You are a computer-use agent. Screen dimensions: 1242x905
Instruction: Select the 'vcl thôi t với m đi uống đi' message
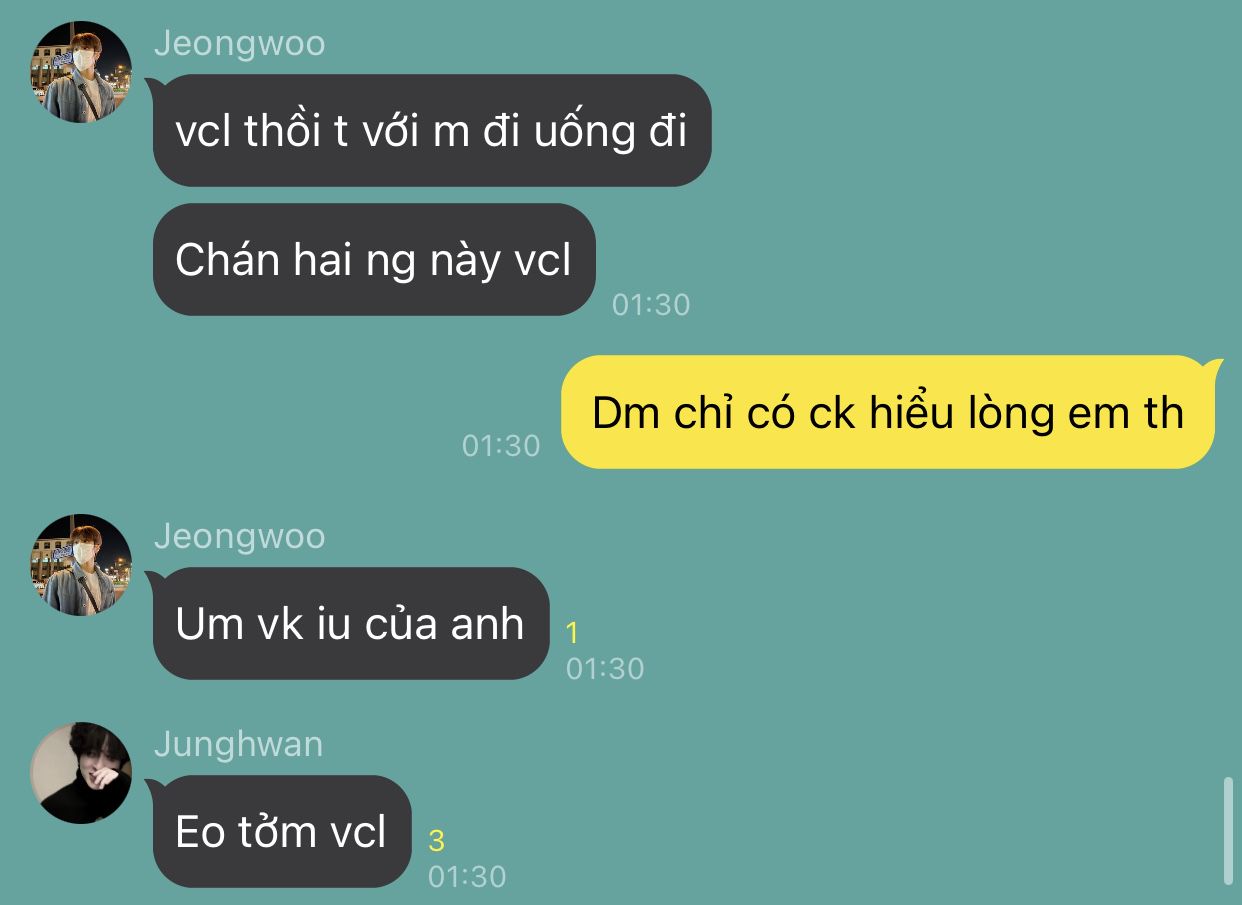[x=432, y=130]
